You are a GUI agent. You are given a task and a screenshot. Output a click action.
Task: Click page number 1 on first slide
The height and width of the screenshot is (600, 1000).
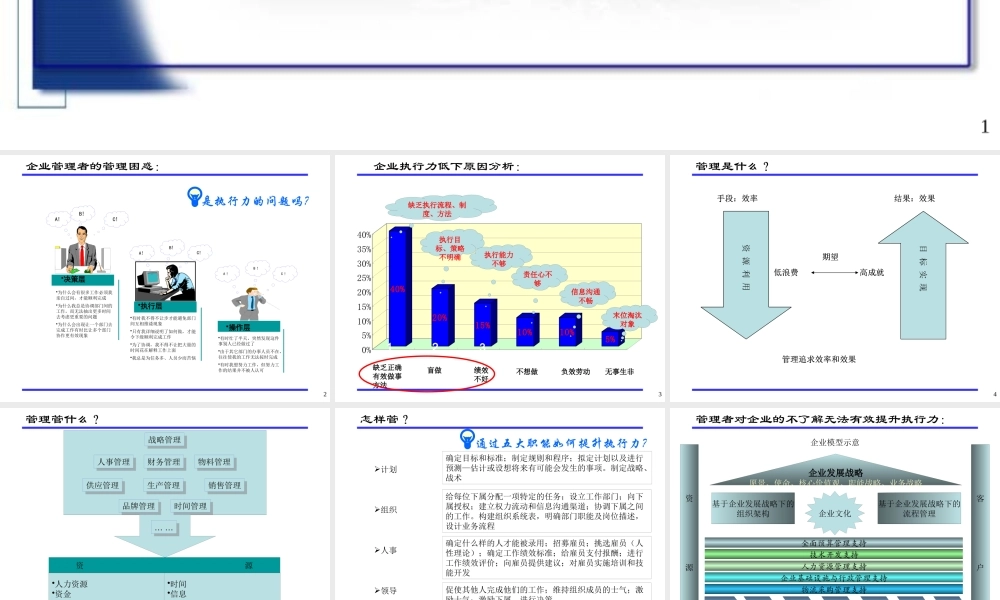[x=985, y=127]
